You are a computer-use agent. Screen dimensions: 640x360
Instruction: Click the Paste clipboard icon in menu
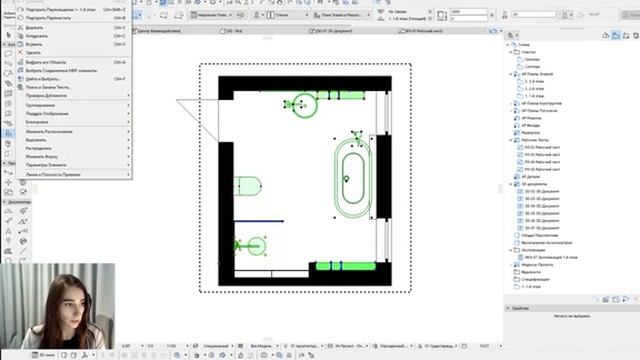point(20,44)
